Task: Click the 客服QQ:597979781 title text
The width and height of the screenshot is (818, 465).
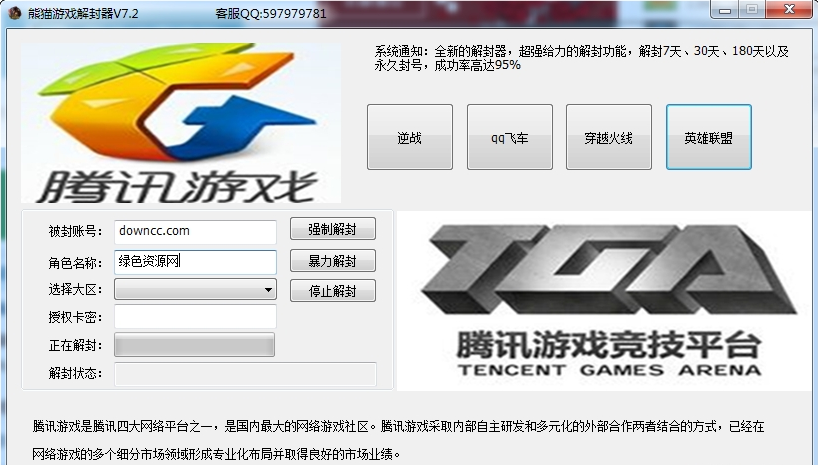Action: pos(271,13)
